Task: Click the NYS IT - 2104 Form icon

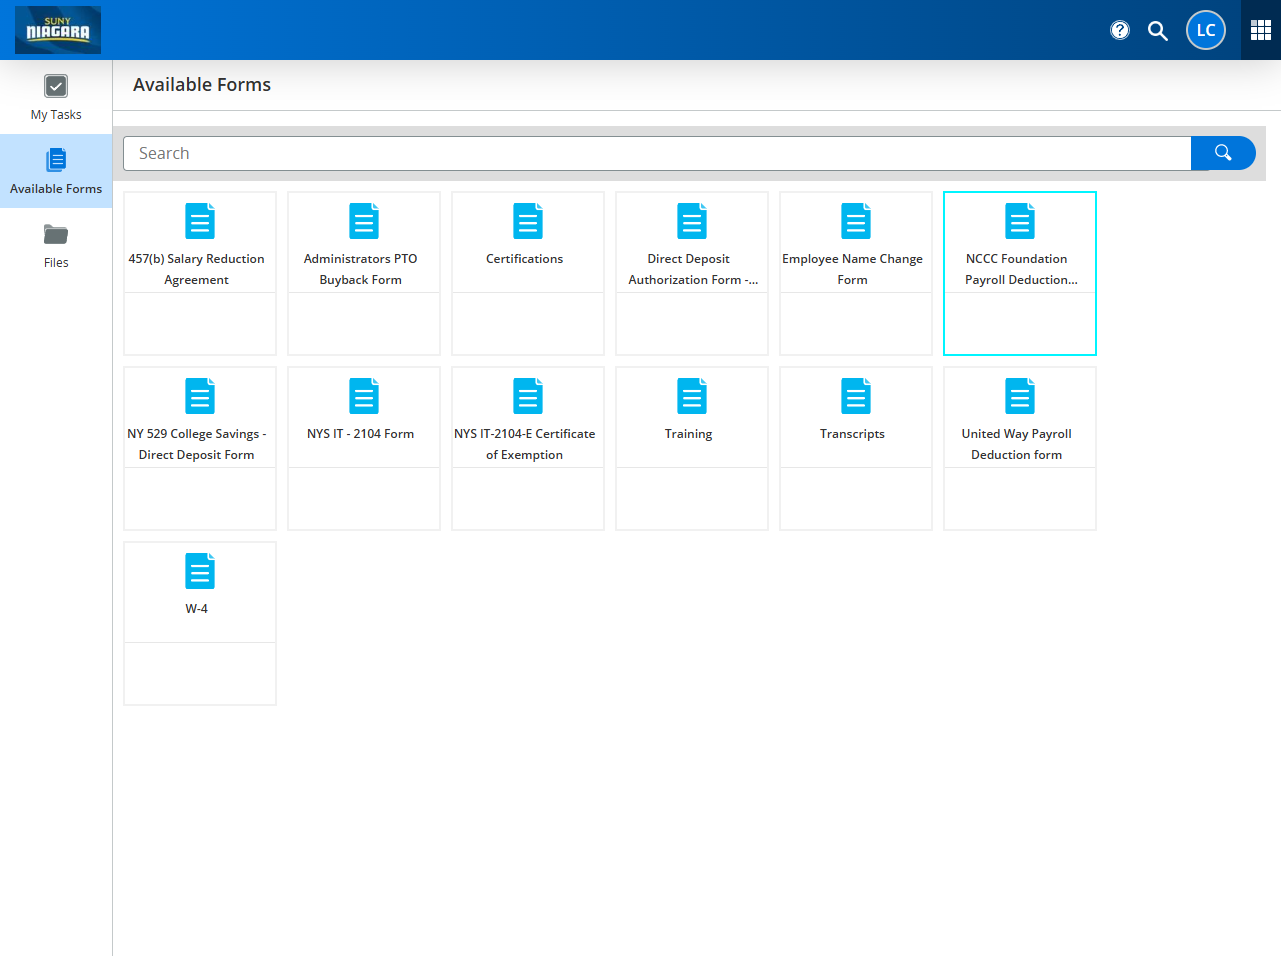Action: [x=364, y=396]
